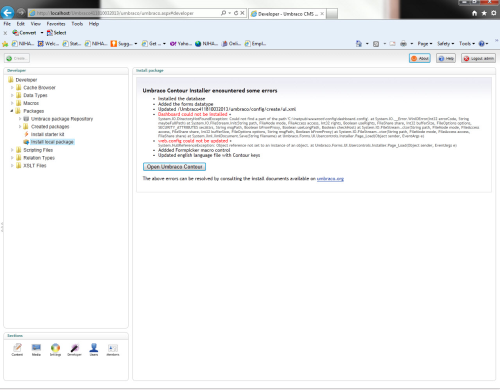Collapse the Packages tree node
The image size is (500, 390).
click(x=12, y=111)
